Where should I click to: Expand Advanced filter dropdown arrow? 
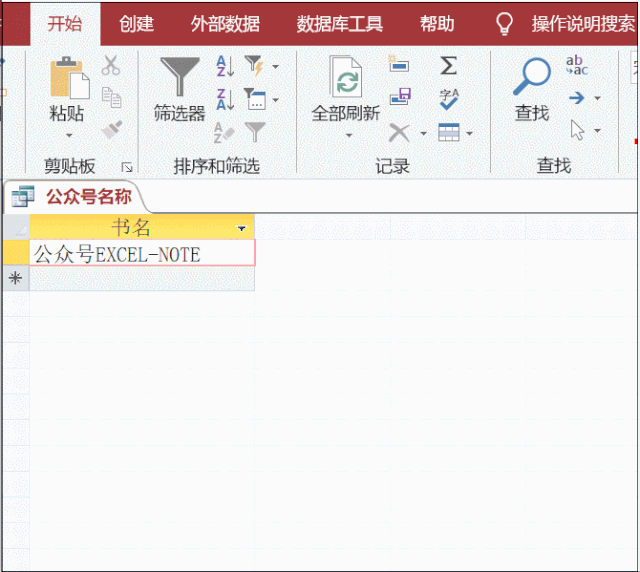tap(276, 100)
